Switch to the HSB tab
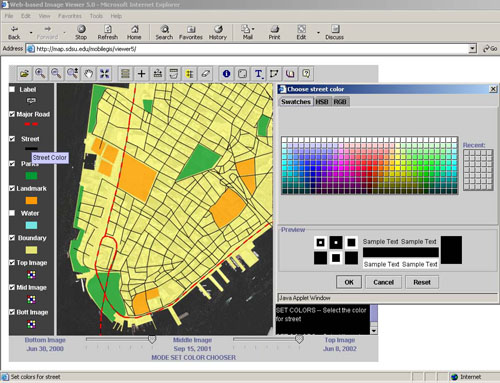Screen dimensions: 500x383 click(x=322, y=102)
